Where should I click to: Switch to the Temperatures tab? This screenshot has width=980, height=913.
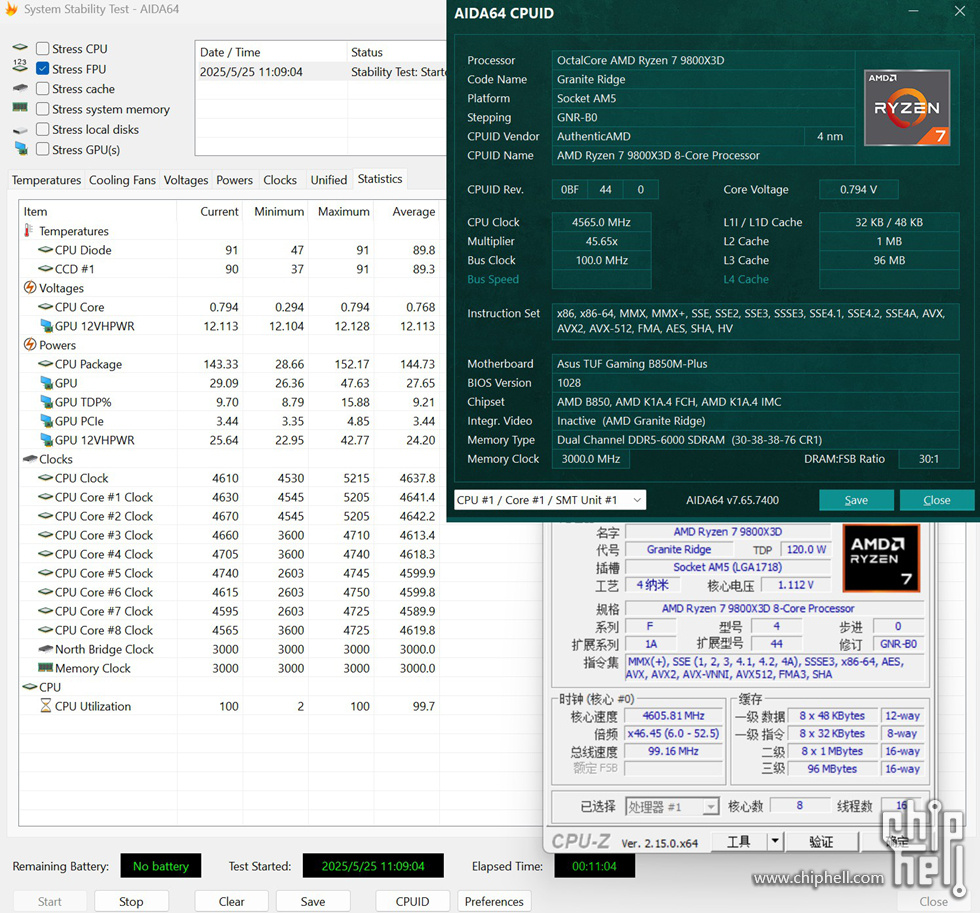tap(46, 180)
